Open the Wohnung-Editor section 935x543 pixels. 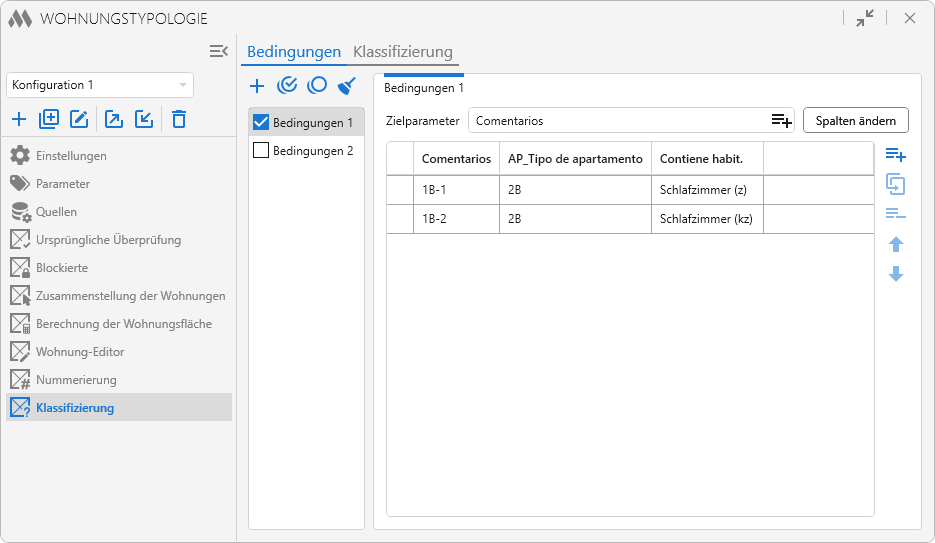point(80,352)
